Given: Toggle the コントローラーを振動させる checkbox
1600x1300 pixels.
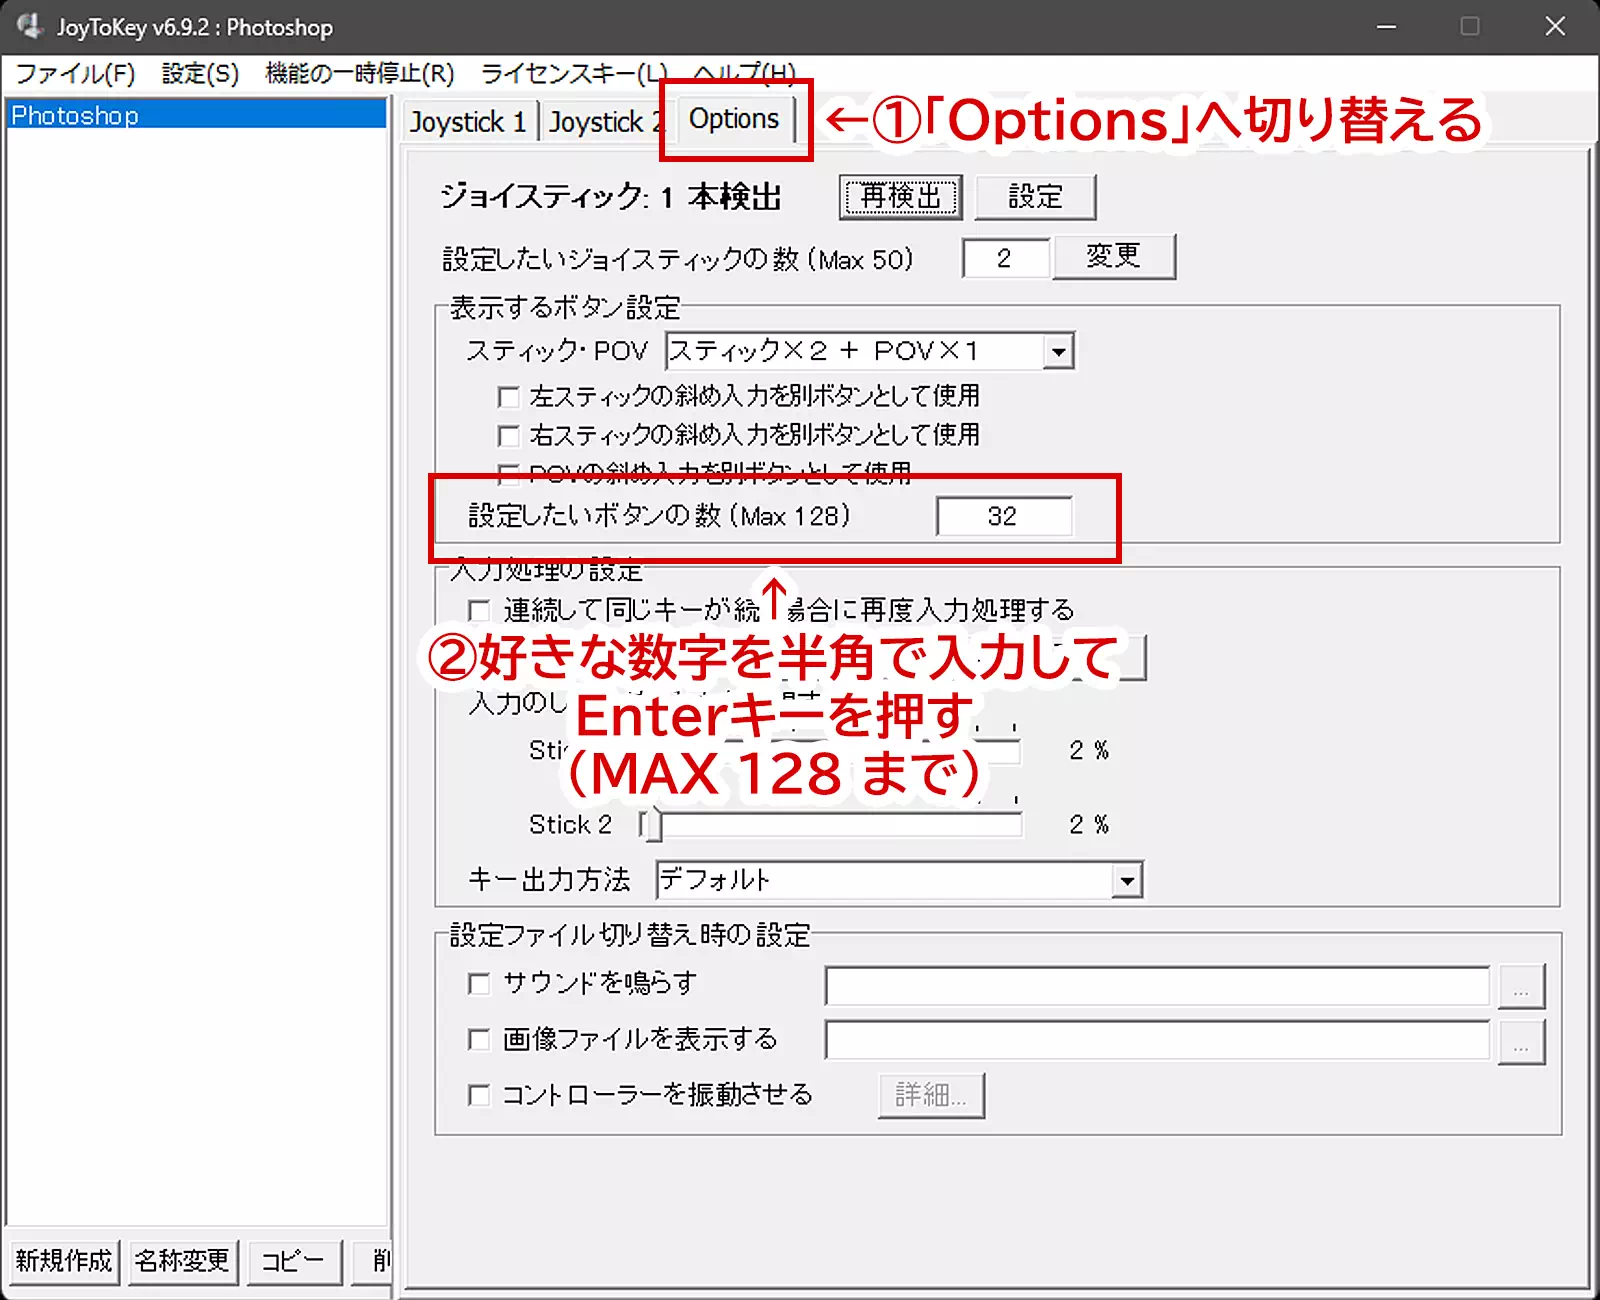Looking at the screenshot, I should pos(479,1096).
